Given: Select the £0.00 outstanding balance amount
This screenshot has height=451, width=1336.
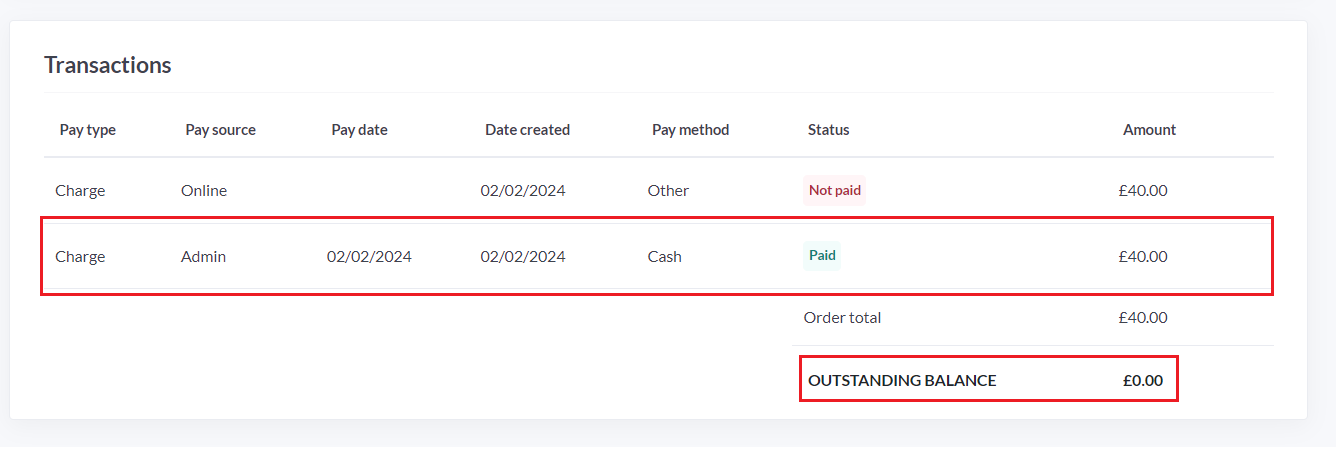Looking at the screenshot, I should pos(1143,381).
